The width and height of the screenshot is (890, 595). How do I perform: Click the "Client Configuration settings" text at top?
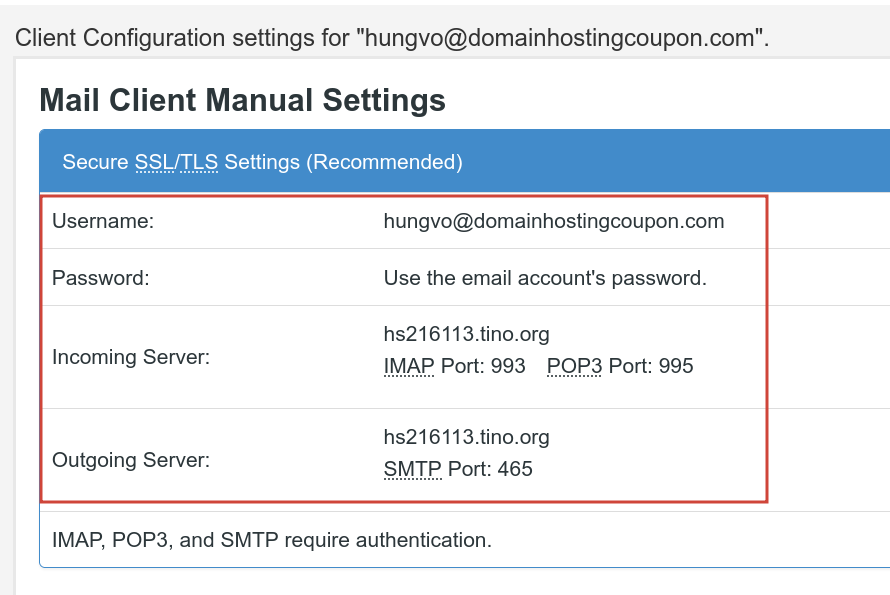point(180,38)
